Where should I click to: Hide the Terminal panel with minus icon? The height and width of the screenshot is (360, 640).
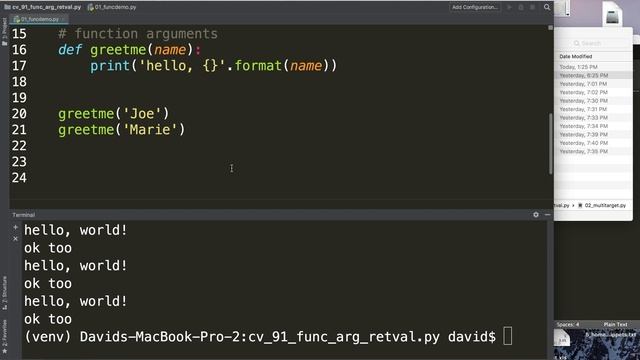(547, 215)
